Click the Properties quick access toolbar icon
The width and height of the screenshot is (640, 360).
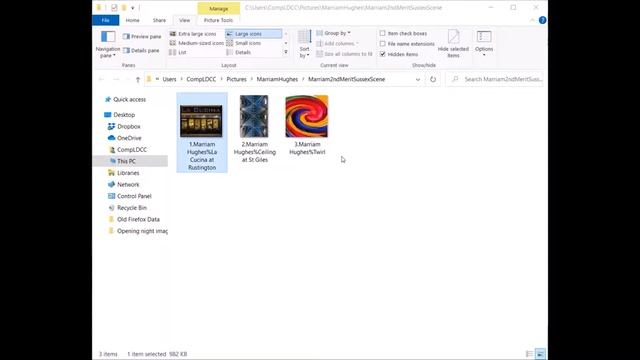click(x=114, y=8)
